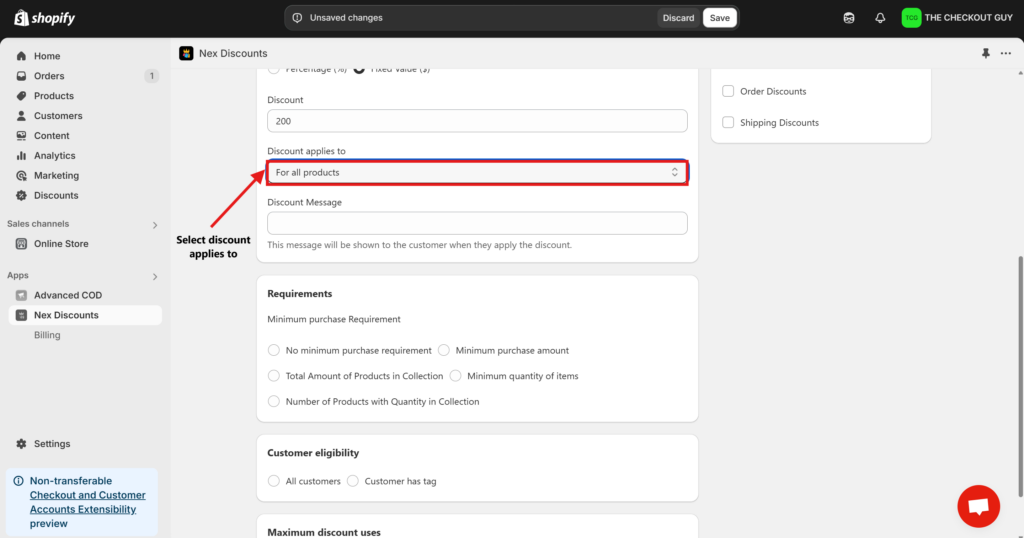Screen dimensions: 1024x538
Task: Click the Products tag icon
Action: point(22,96)
